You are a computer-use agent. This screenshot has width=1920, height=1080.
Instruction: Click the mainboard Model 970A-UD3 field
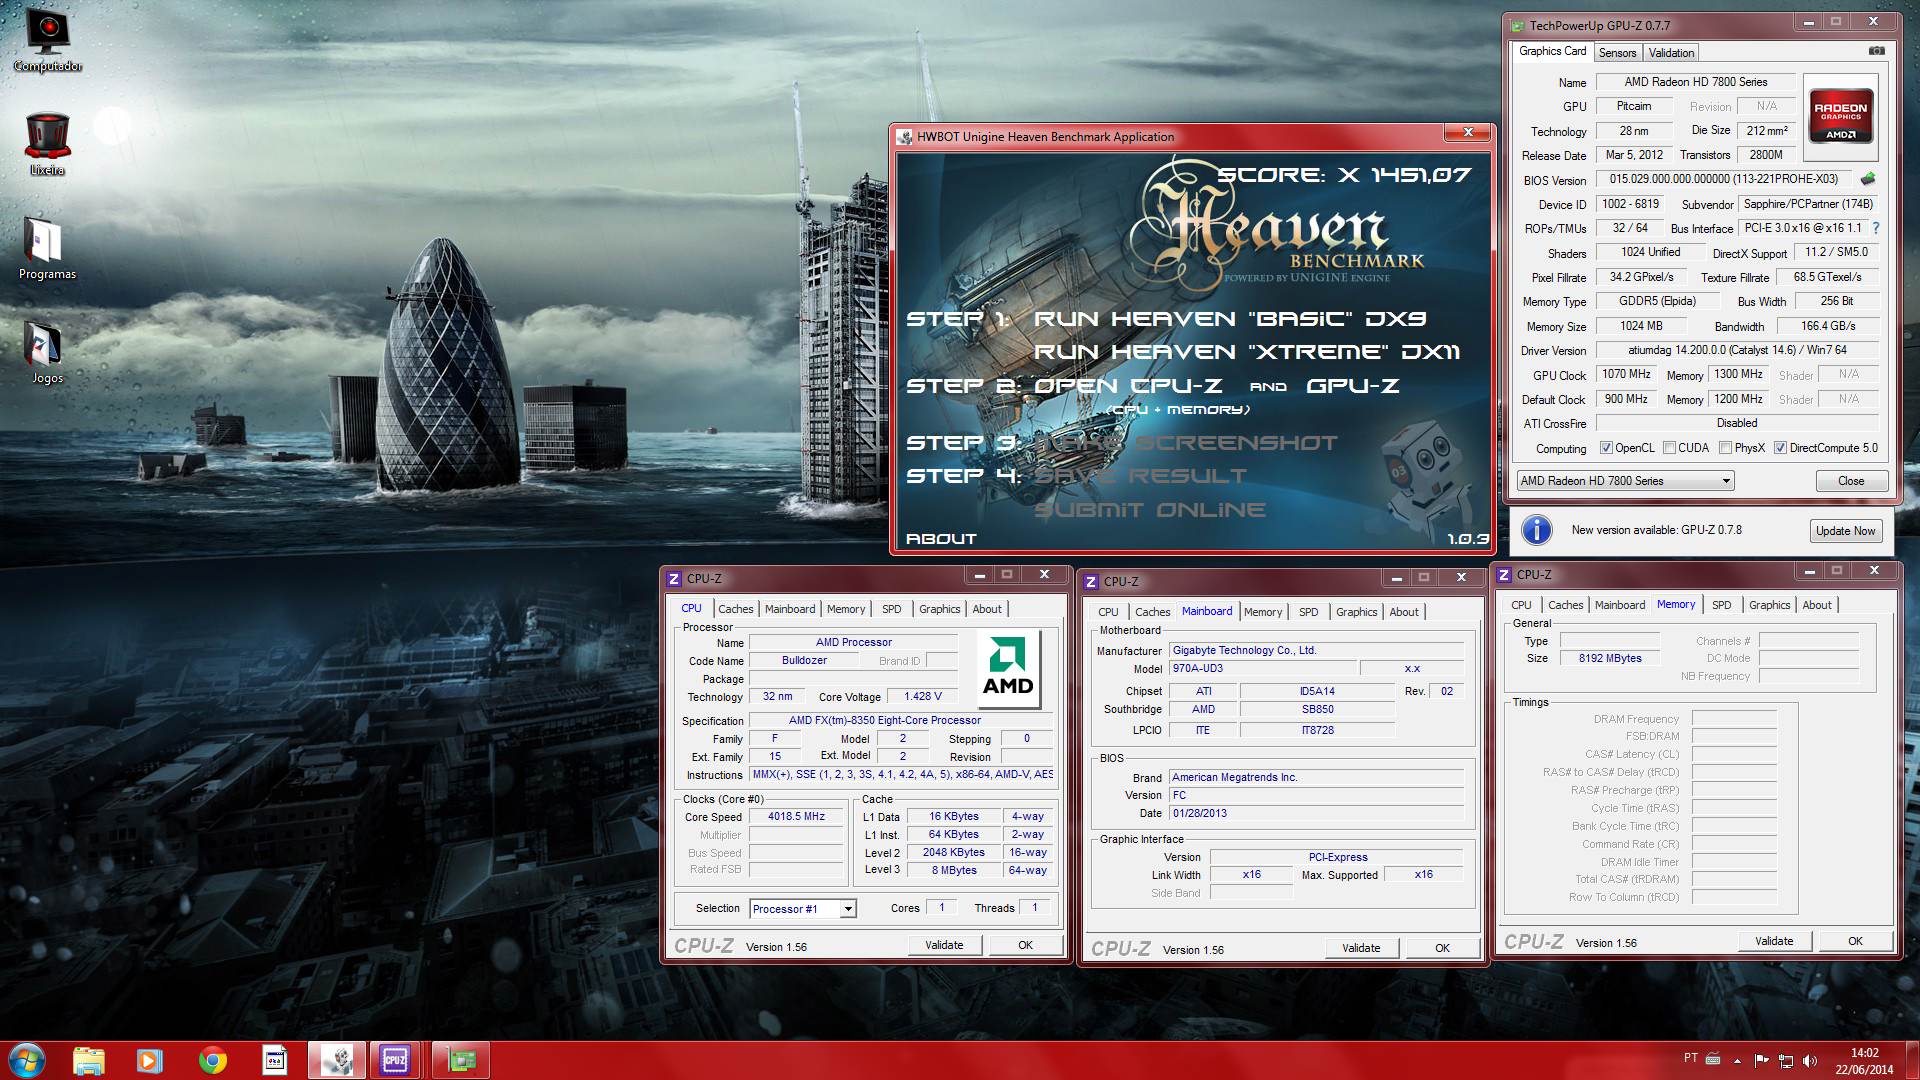click(x=1262, y=669)
